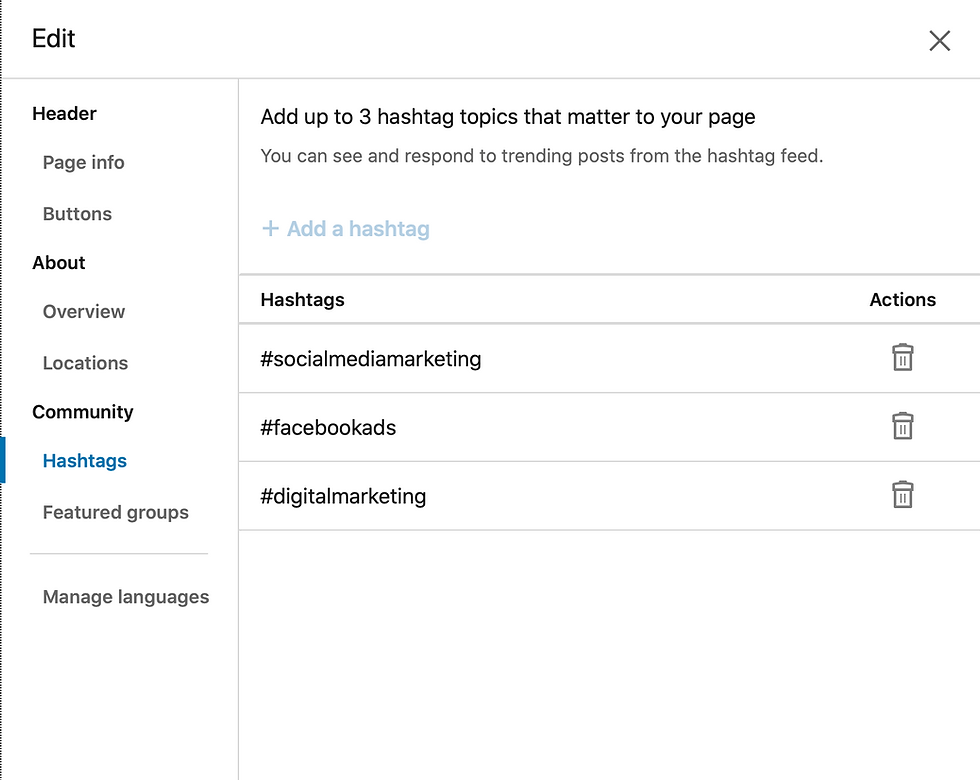Select the #facebookads hashtag row

609,428
